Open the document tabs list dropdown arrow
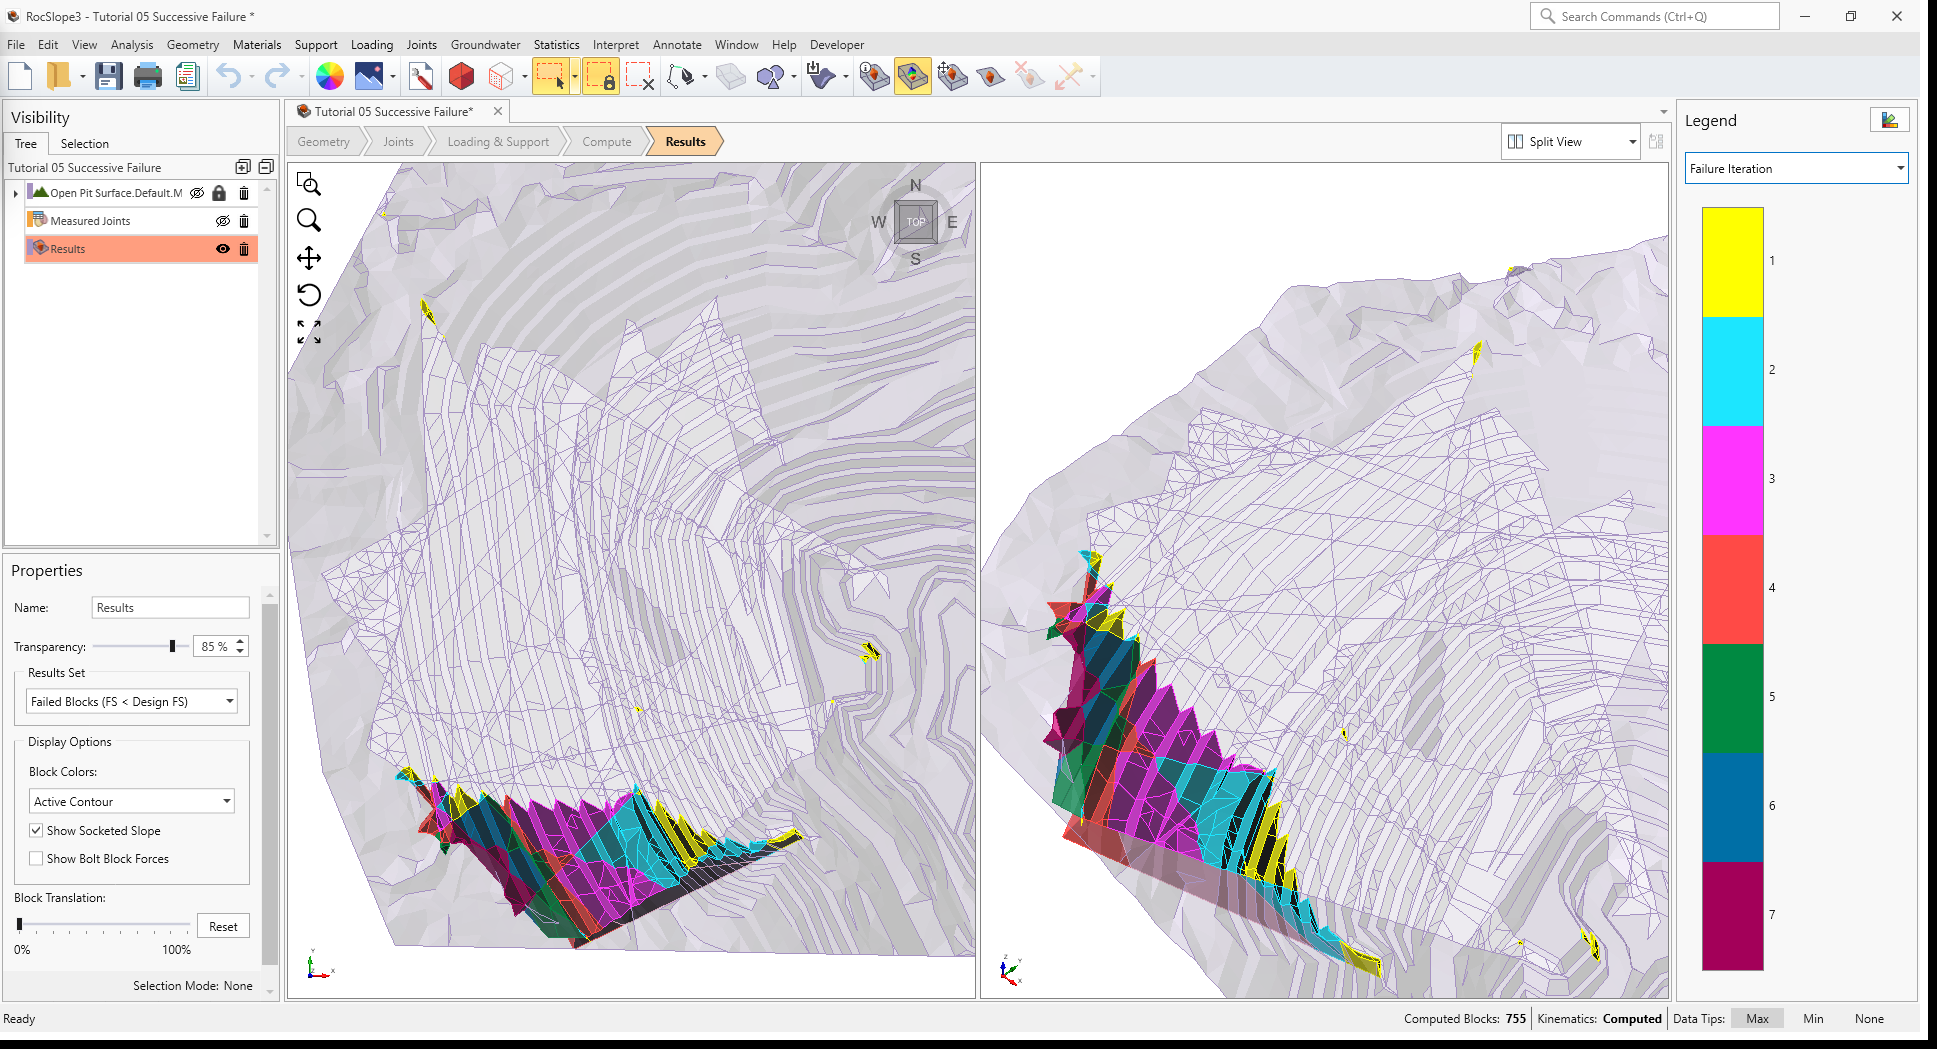1937x1049 pixels. tap(1663, 112)
